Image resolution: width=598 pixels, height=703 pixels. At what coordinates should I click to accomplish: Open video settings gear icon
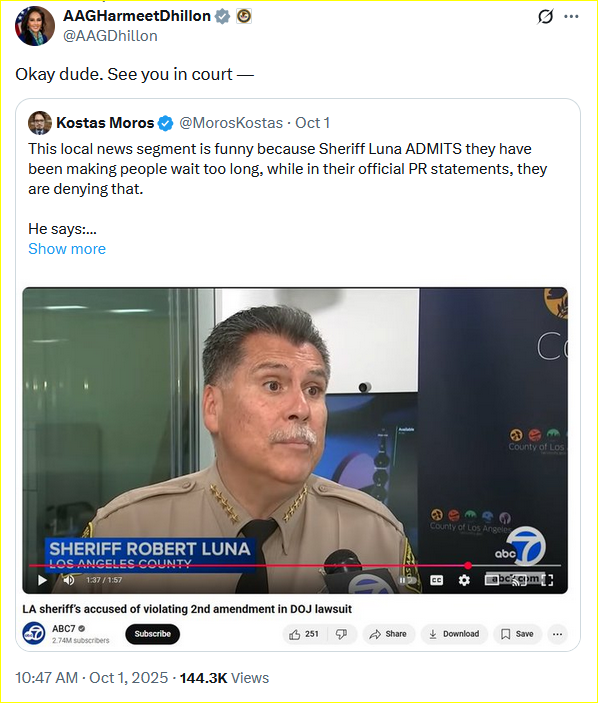pos(464,580)
